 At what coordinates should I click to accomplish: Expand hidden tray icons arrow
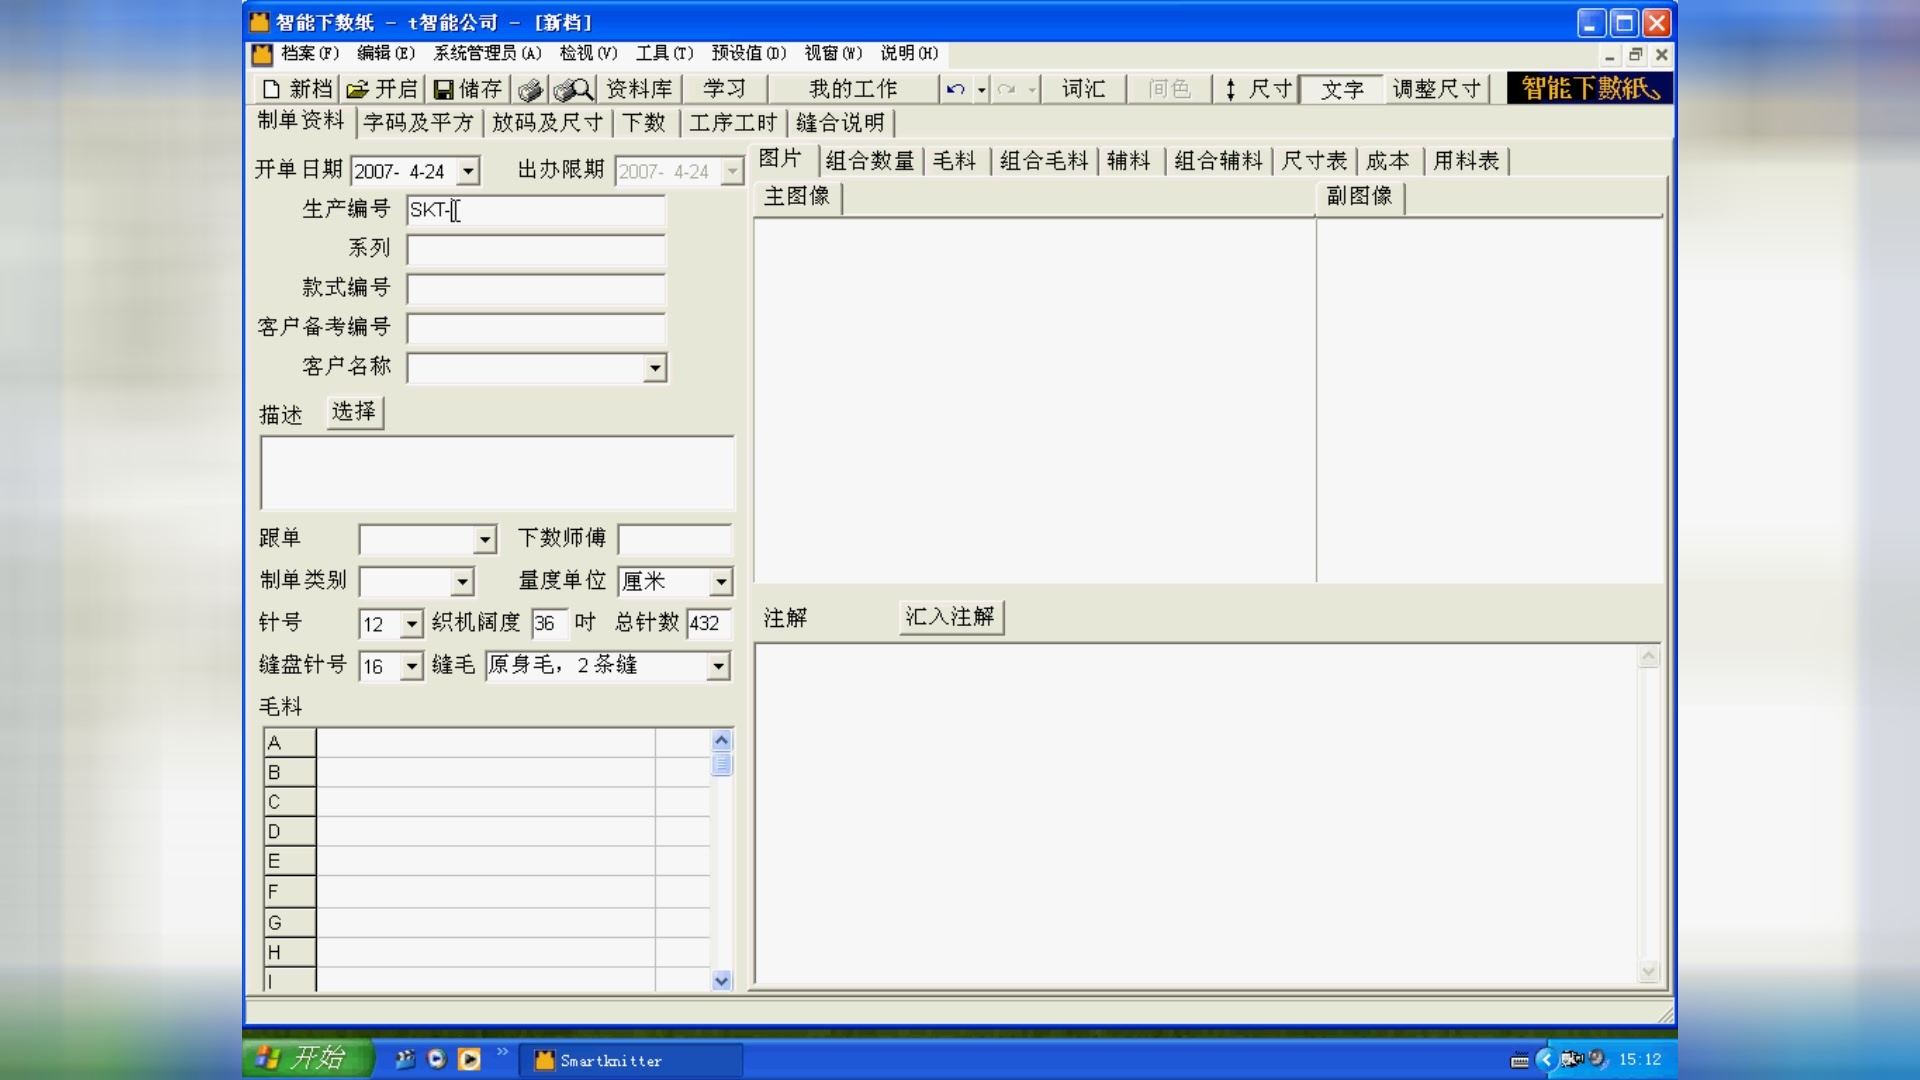[1545, 1058]
